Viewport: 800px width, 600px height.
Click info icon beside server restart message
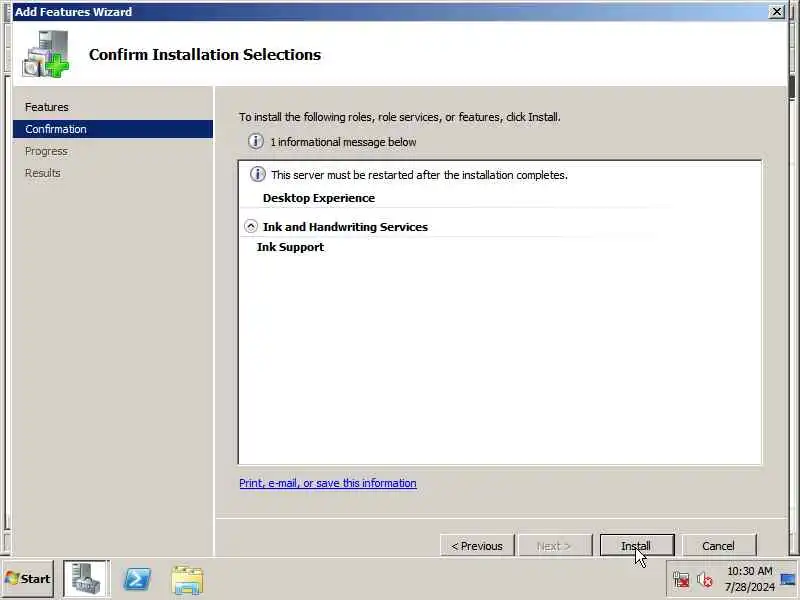click(257, 174)
